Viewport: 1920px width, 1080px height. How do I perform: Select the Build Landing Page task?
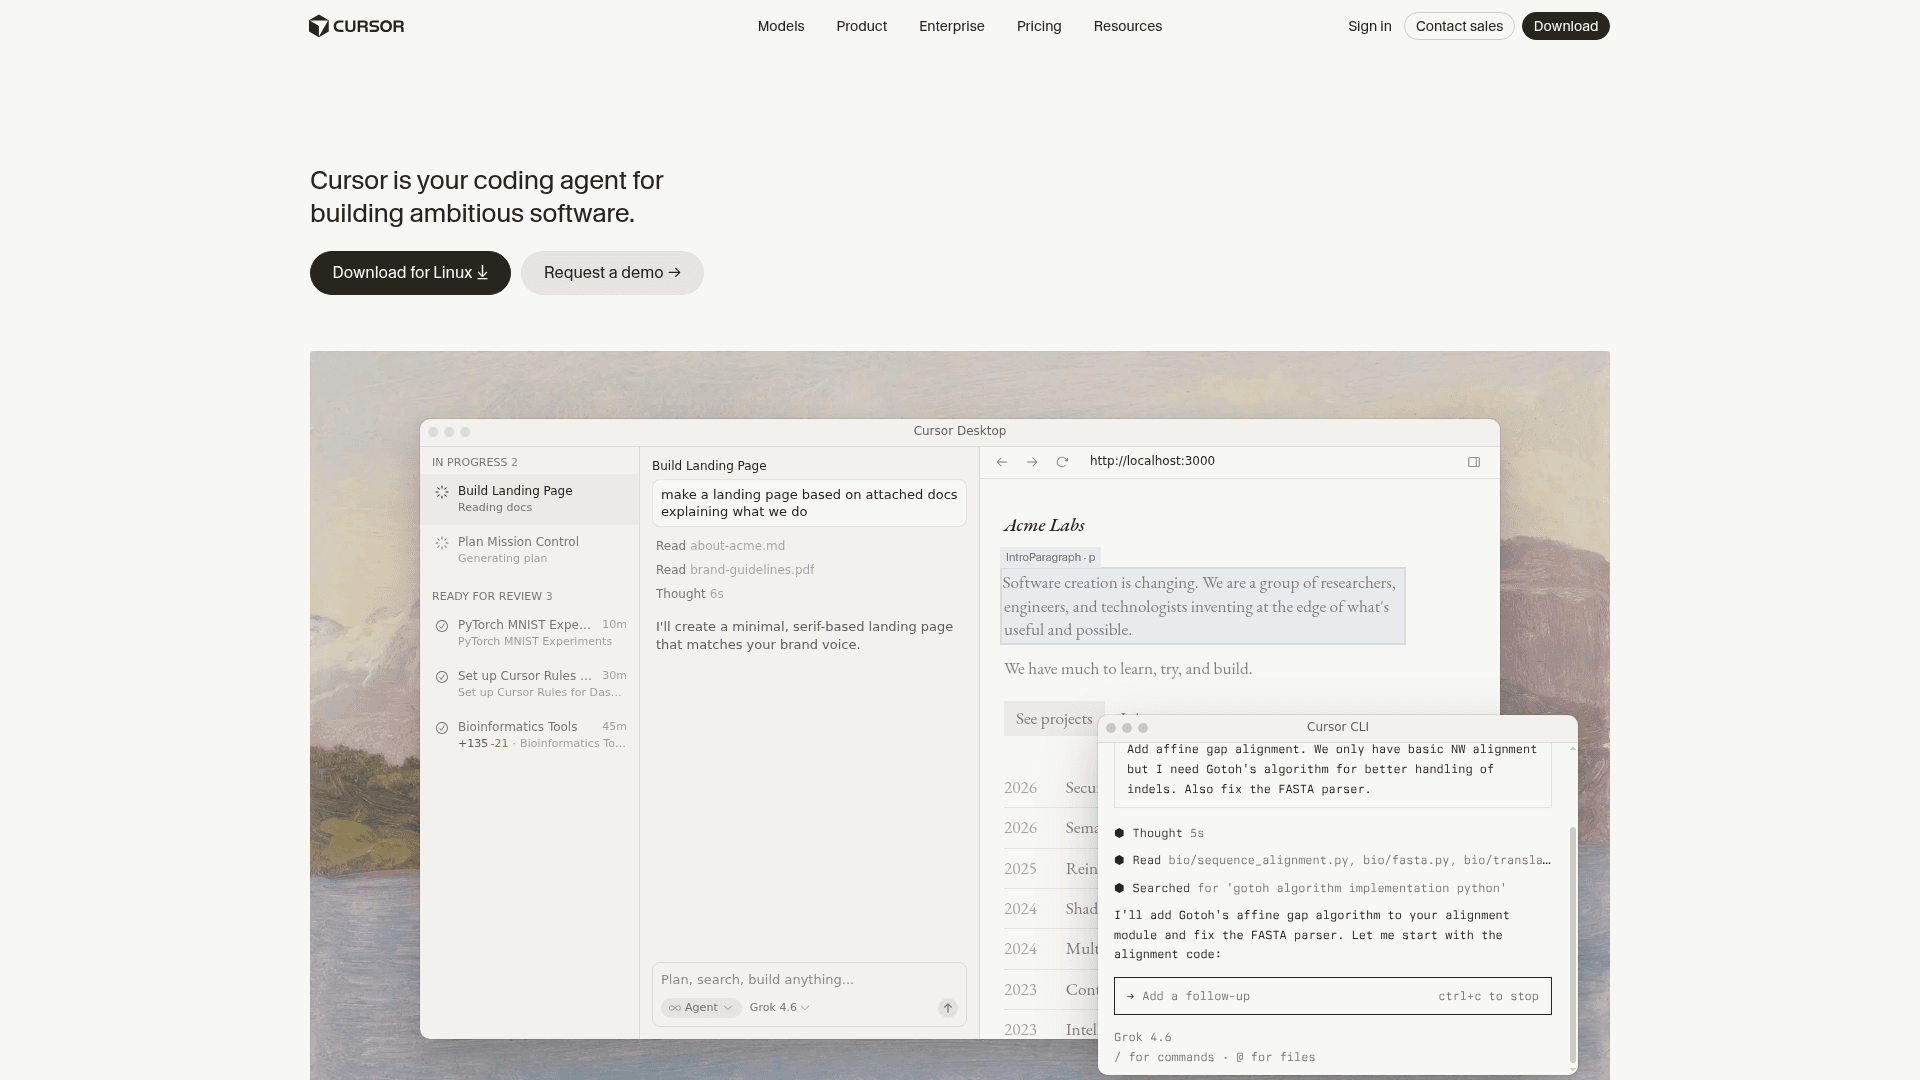529,499
